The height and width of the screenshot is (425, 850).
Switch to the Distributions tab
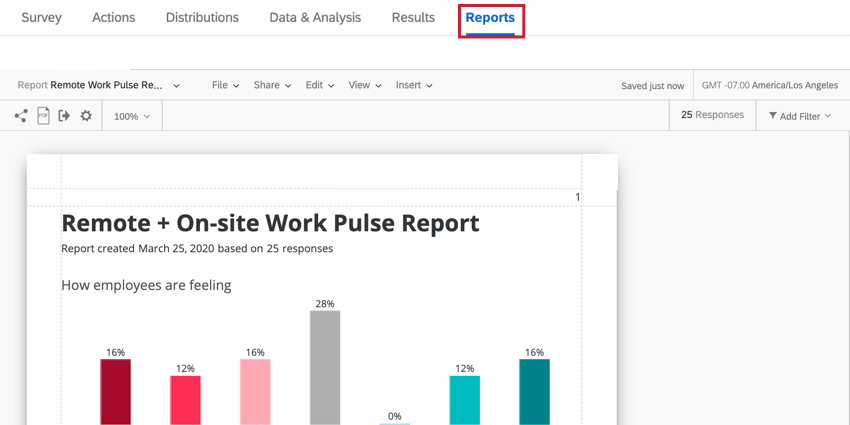(x=202, y=17)
